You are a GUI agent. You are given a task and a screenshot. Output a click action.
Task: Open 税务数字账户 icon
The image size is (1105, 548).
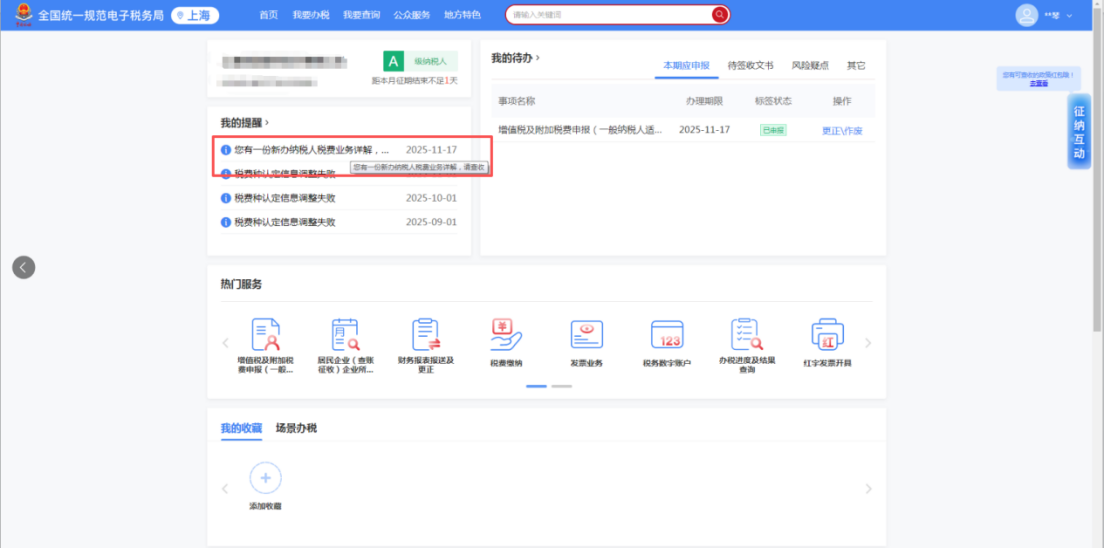[666, 335]
